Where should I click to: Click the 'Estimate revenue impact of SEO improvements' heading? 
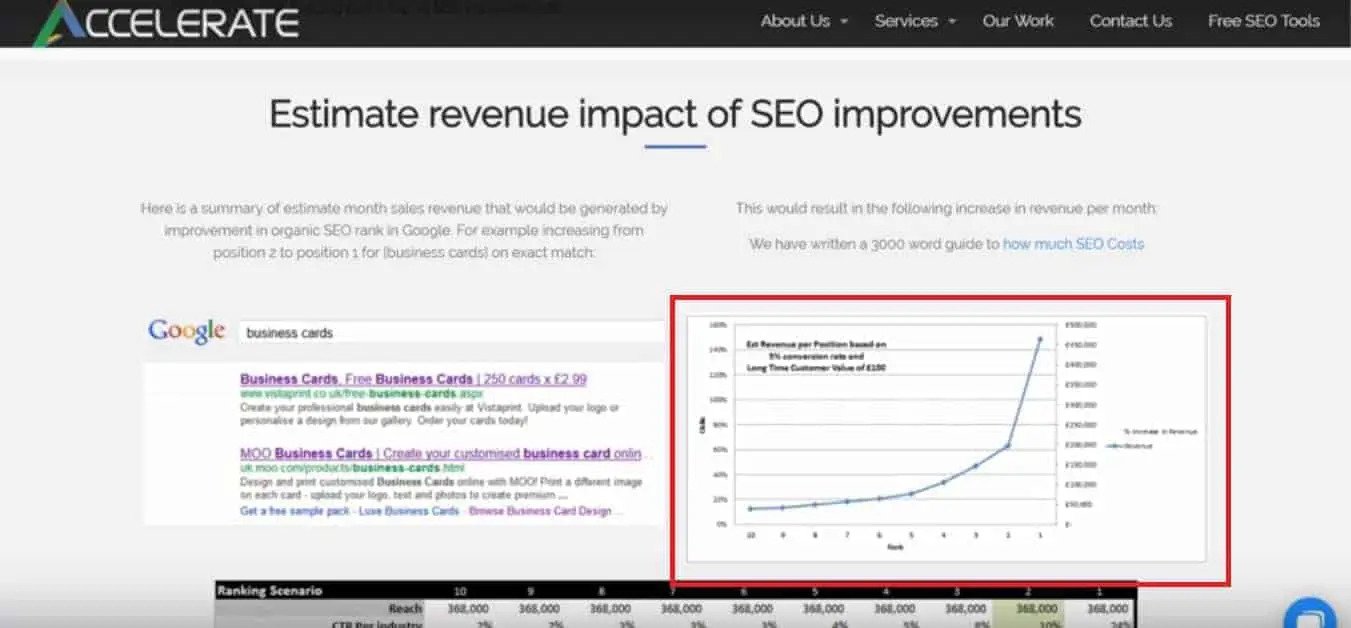pos(675,114)
